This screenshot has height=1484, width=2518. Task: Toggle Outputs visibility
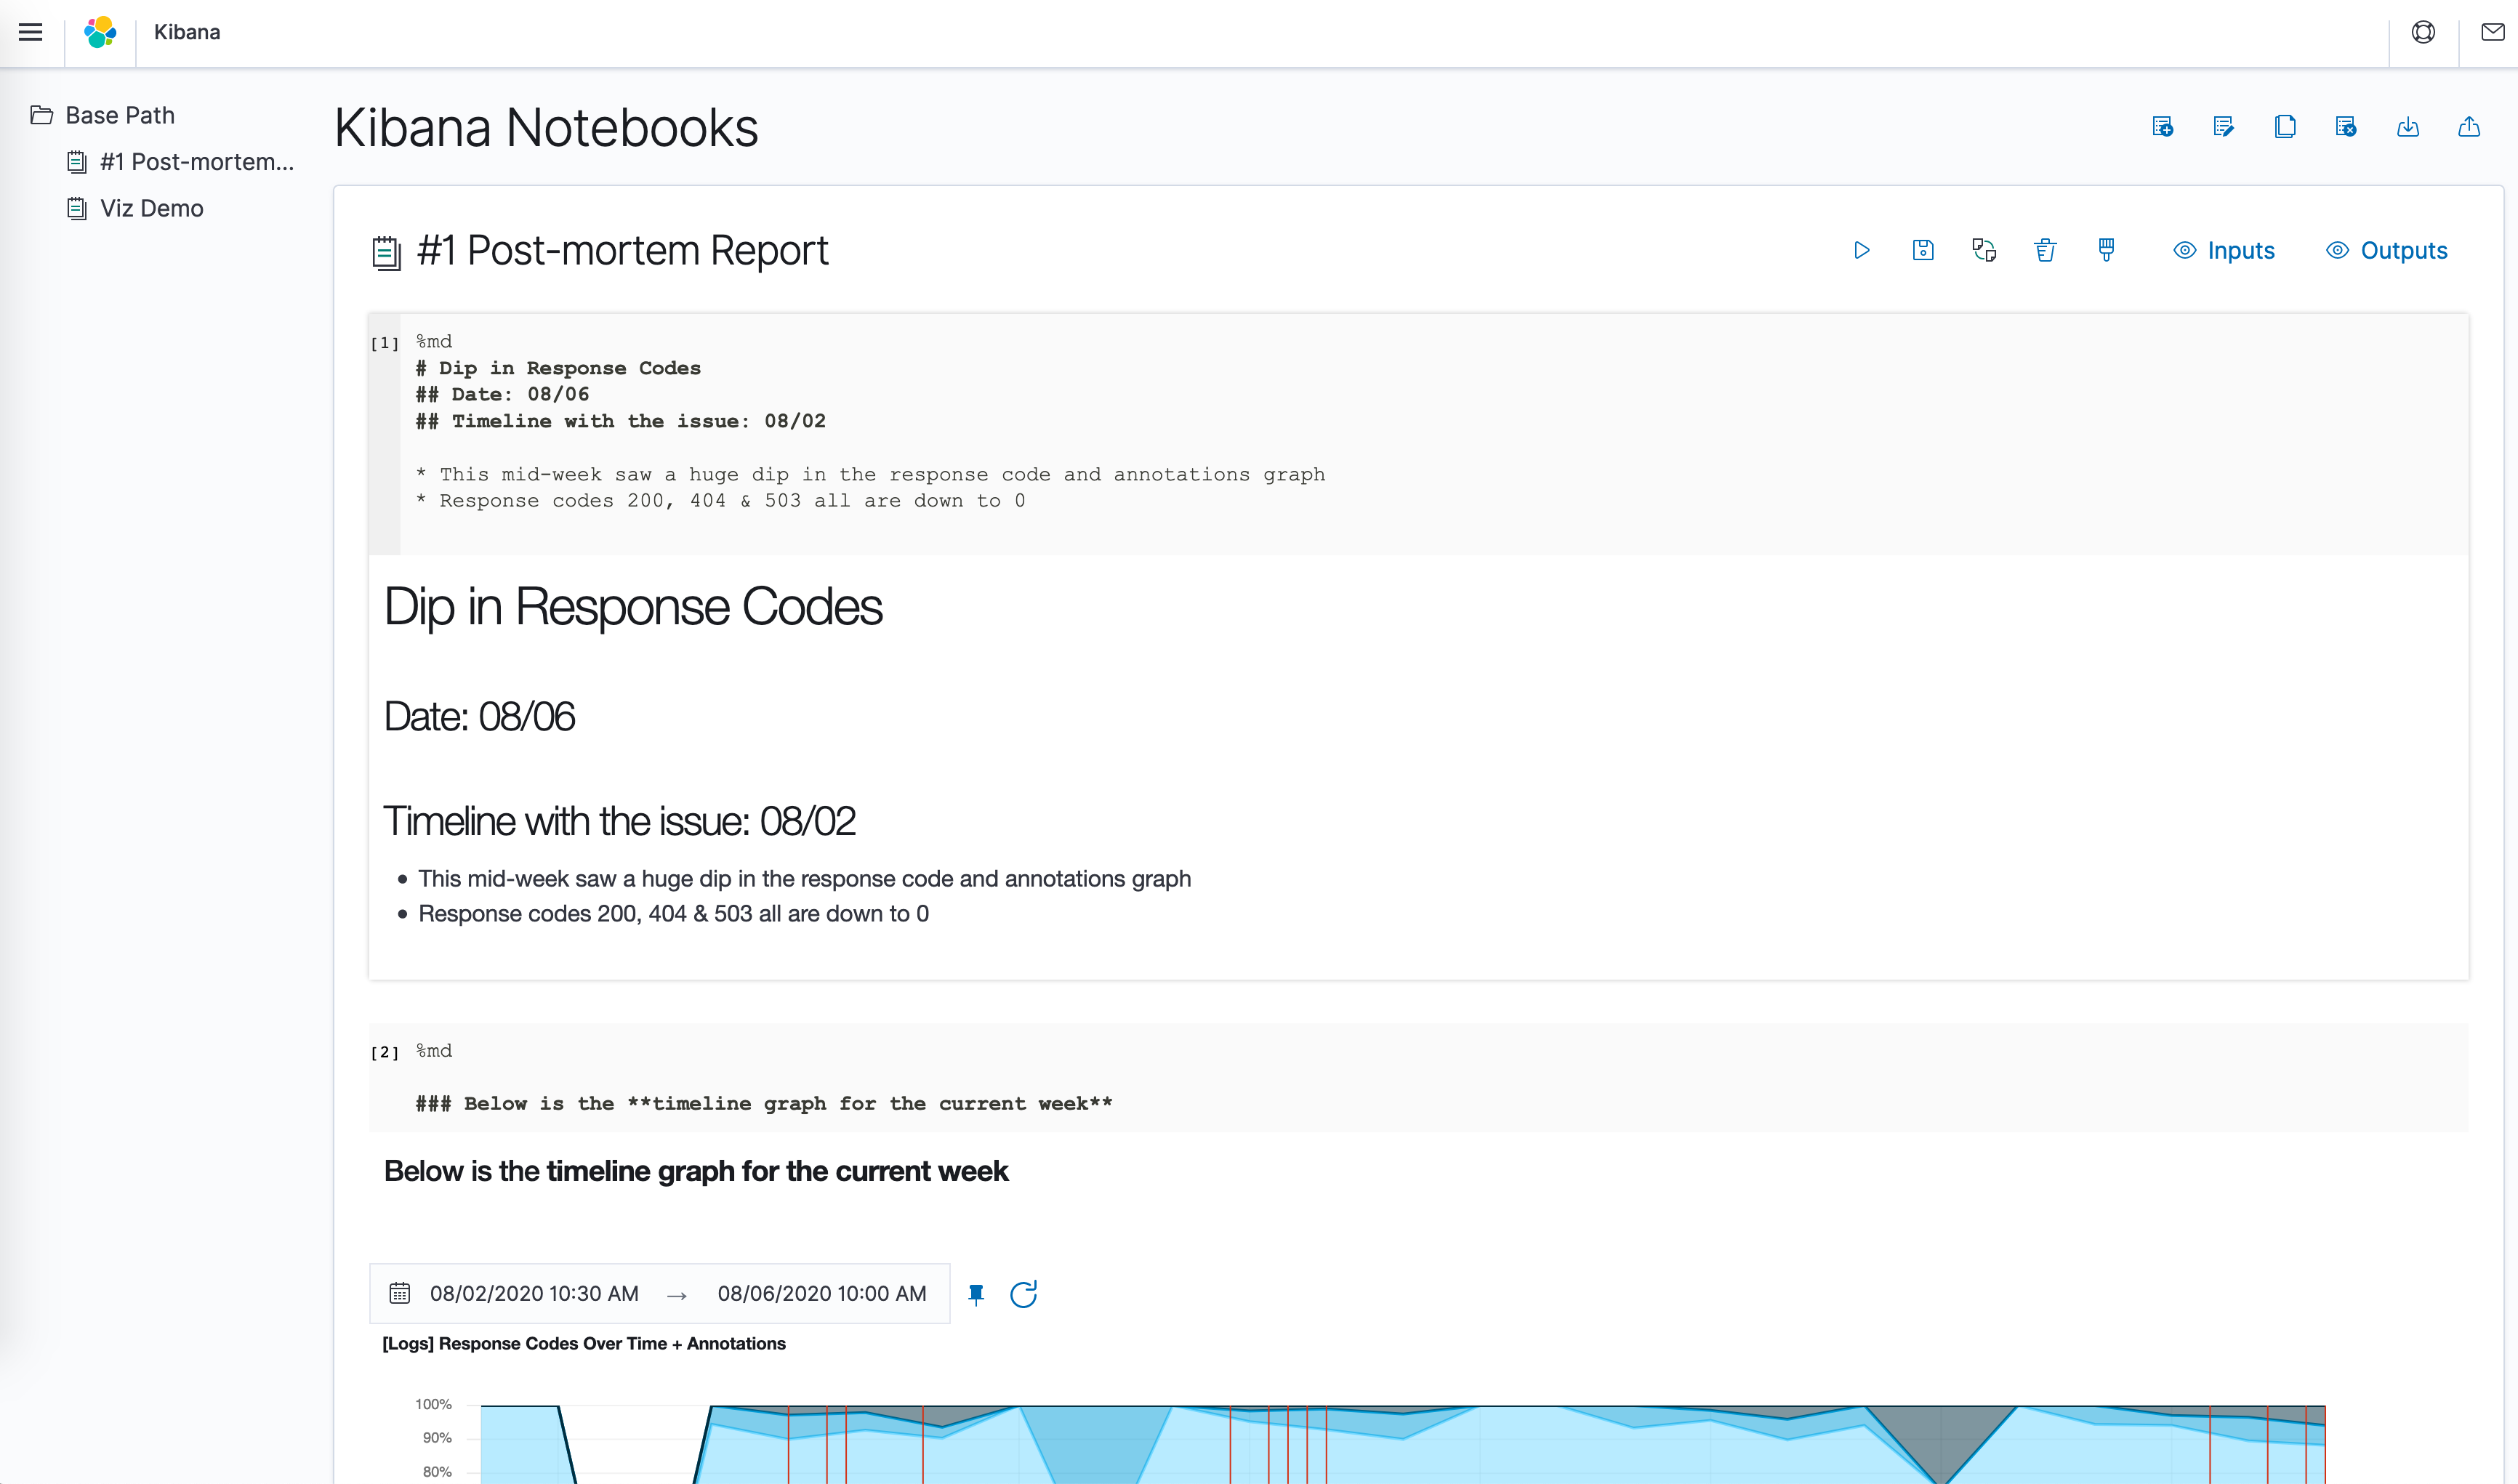[2386, 250]
